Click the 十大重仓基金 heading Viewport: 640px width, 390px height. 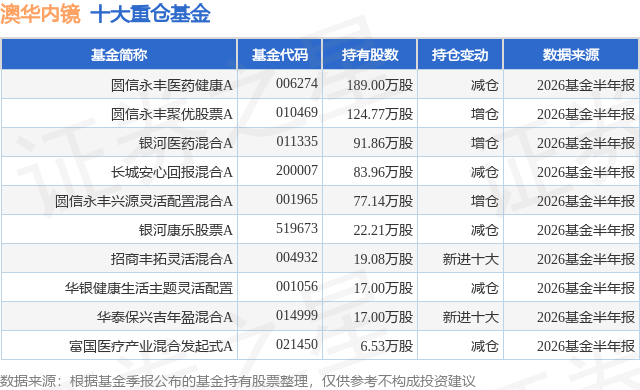(150, 14)
